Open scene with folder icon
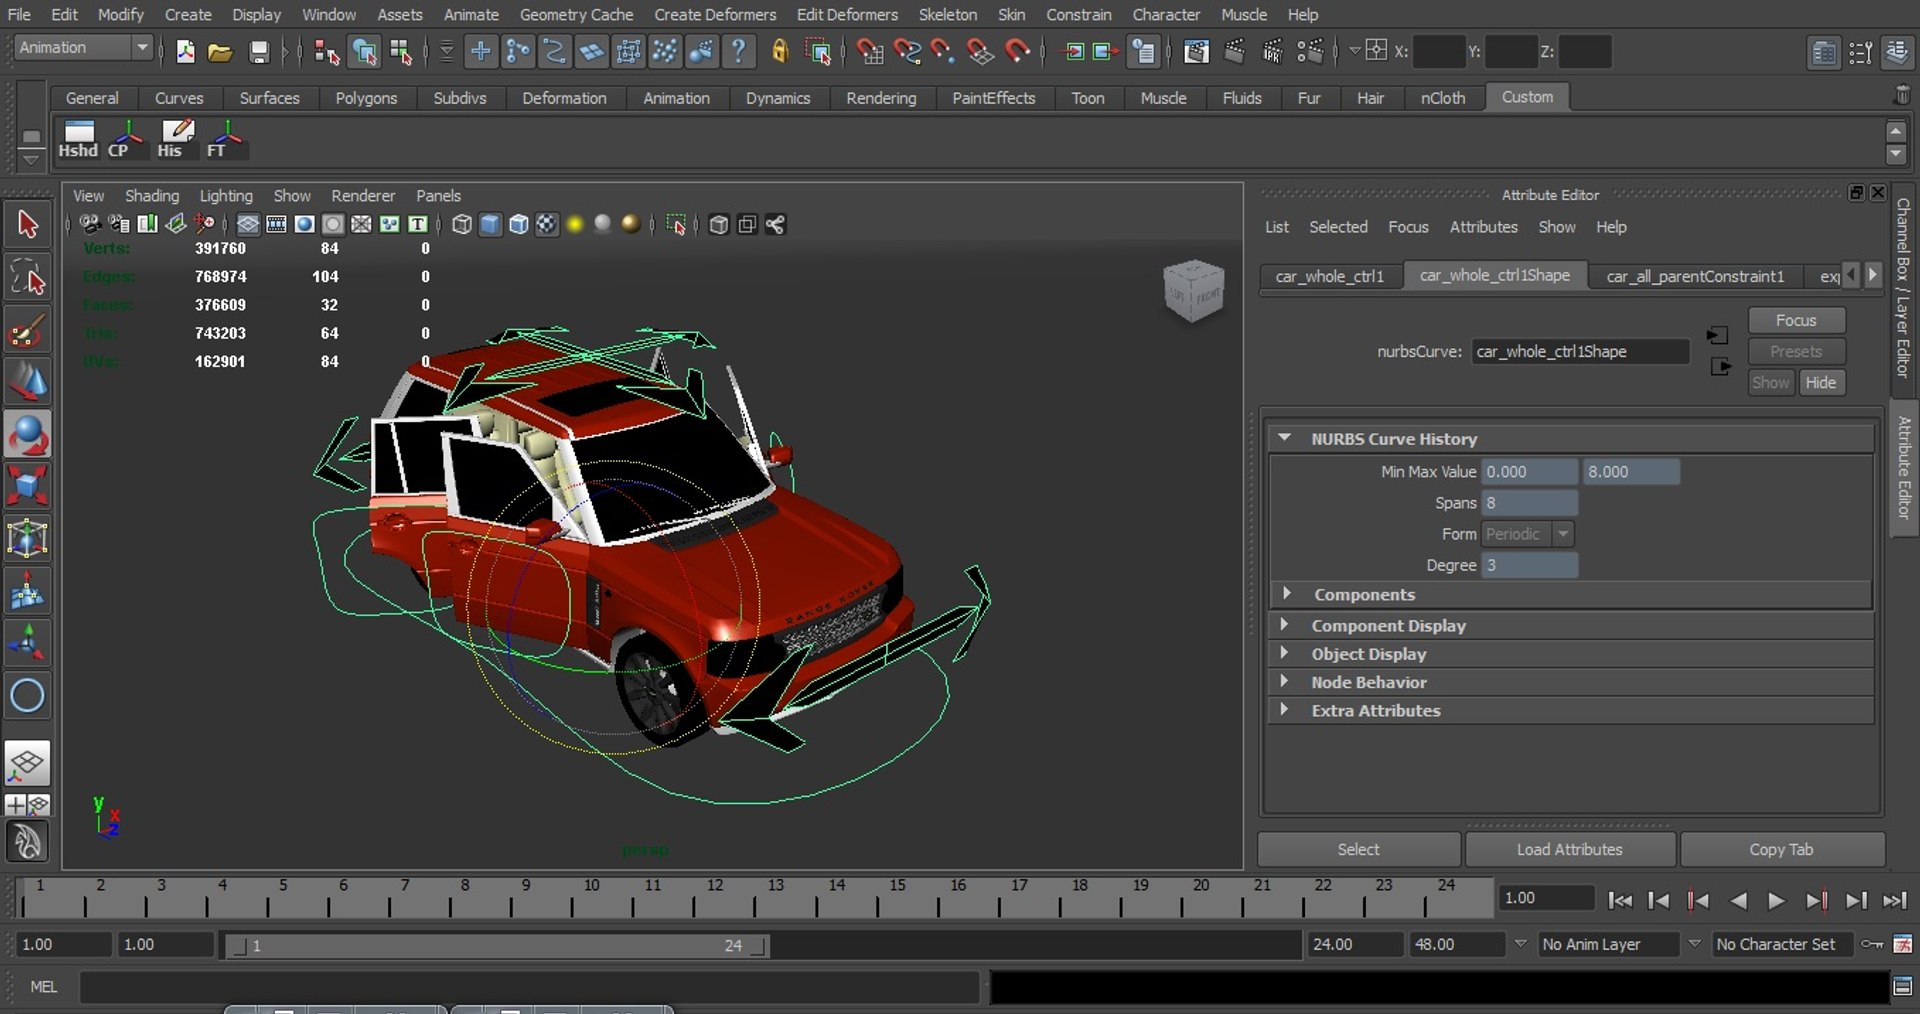Screen dimensions: 1920x1014 click(220, 52)
